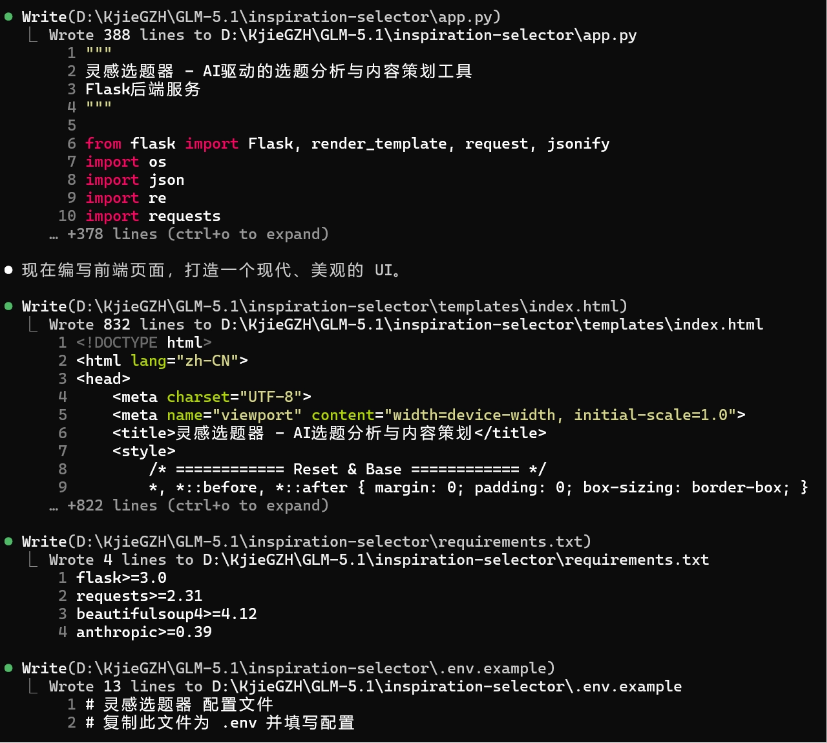The image size is (827, 743).
Task: Click the tree branch icon before Wrote 4 lines
Action: click(x=33, y=559)
